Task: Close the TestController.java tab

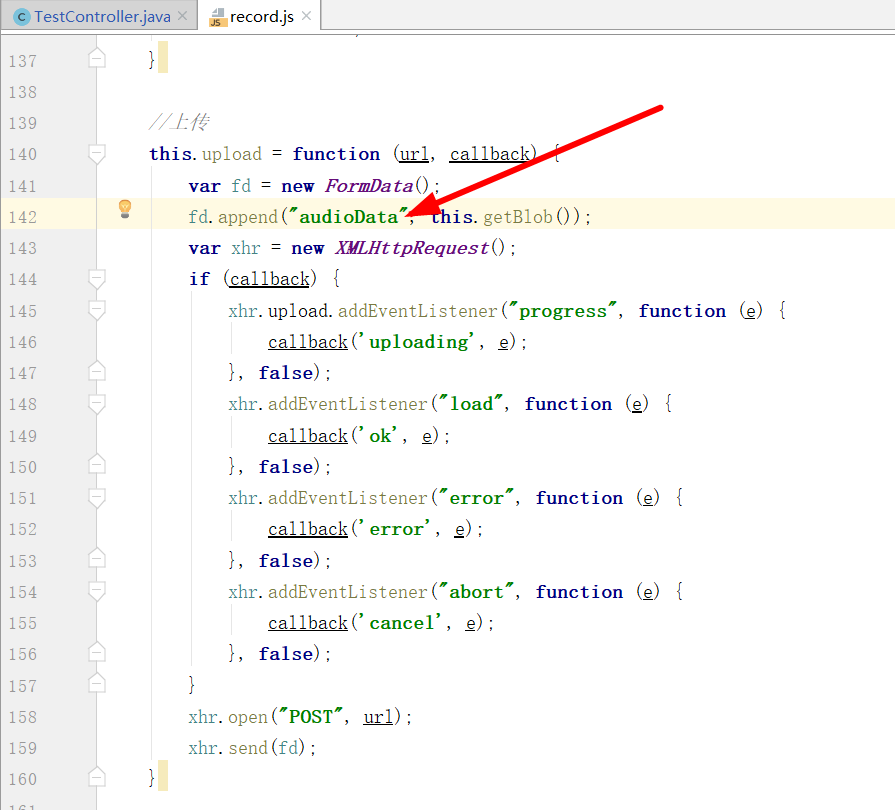Action: click(x=184, y=16)
